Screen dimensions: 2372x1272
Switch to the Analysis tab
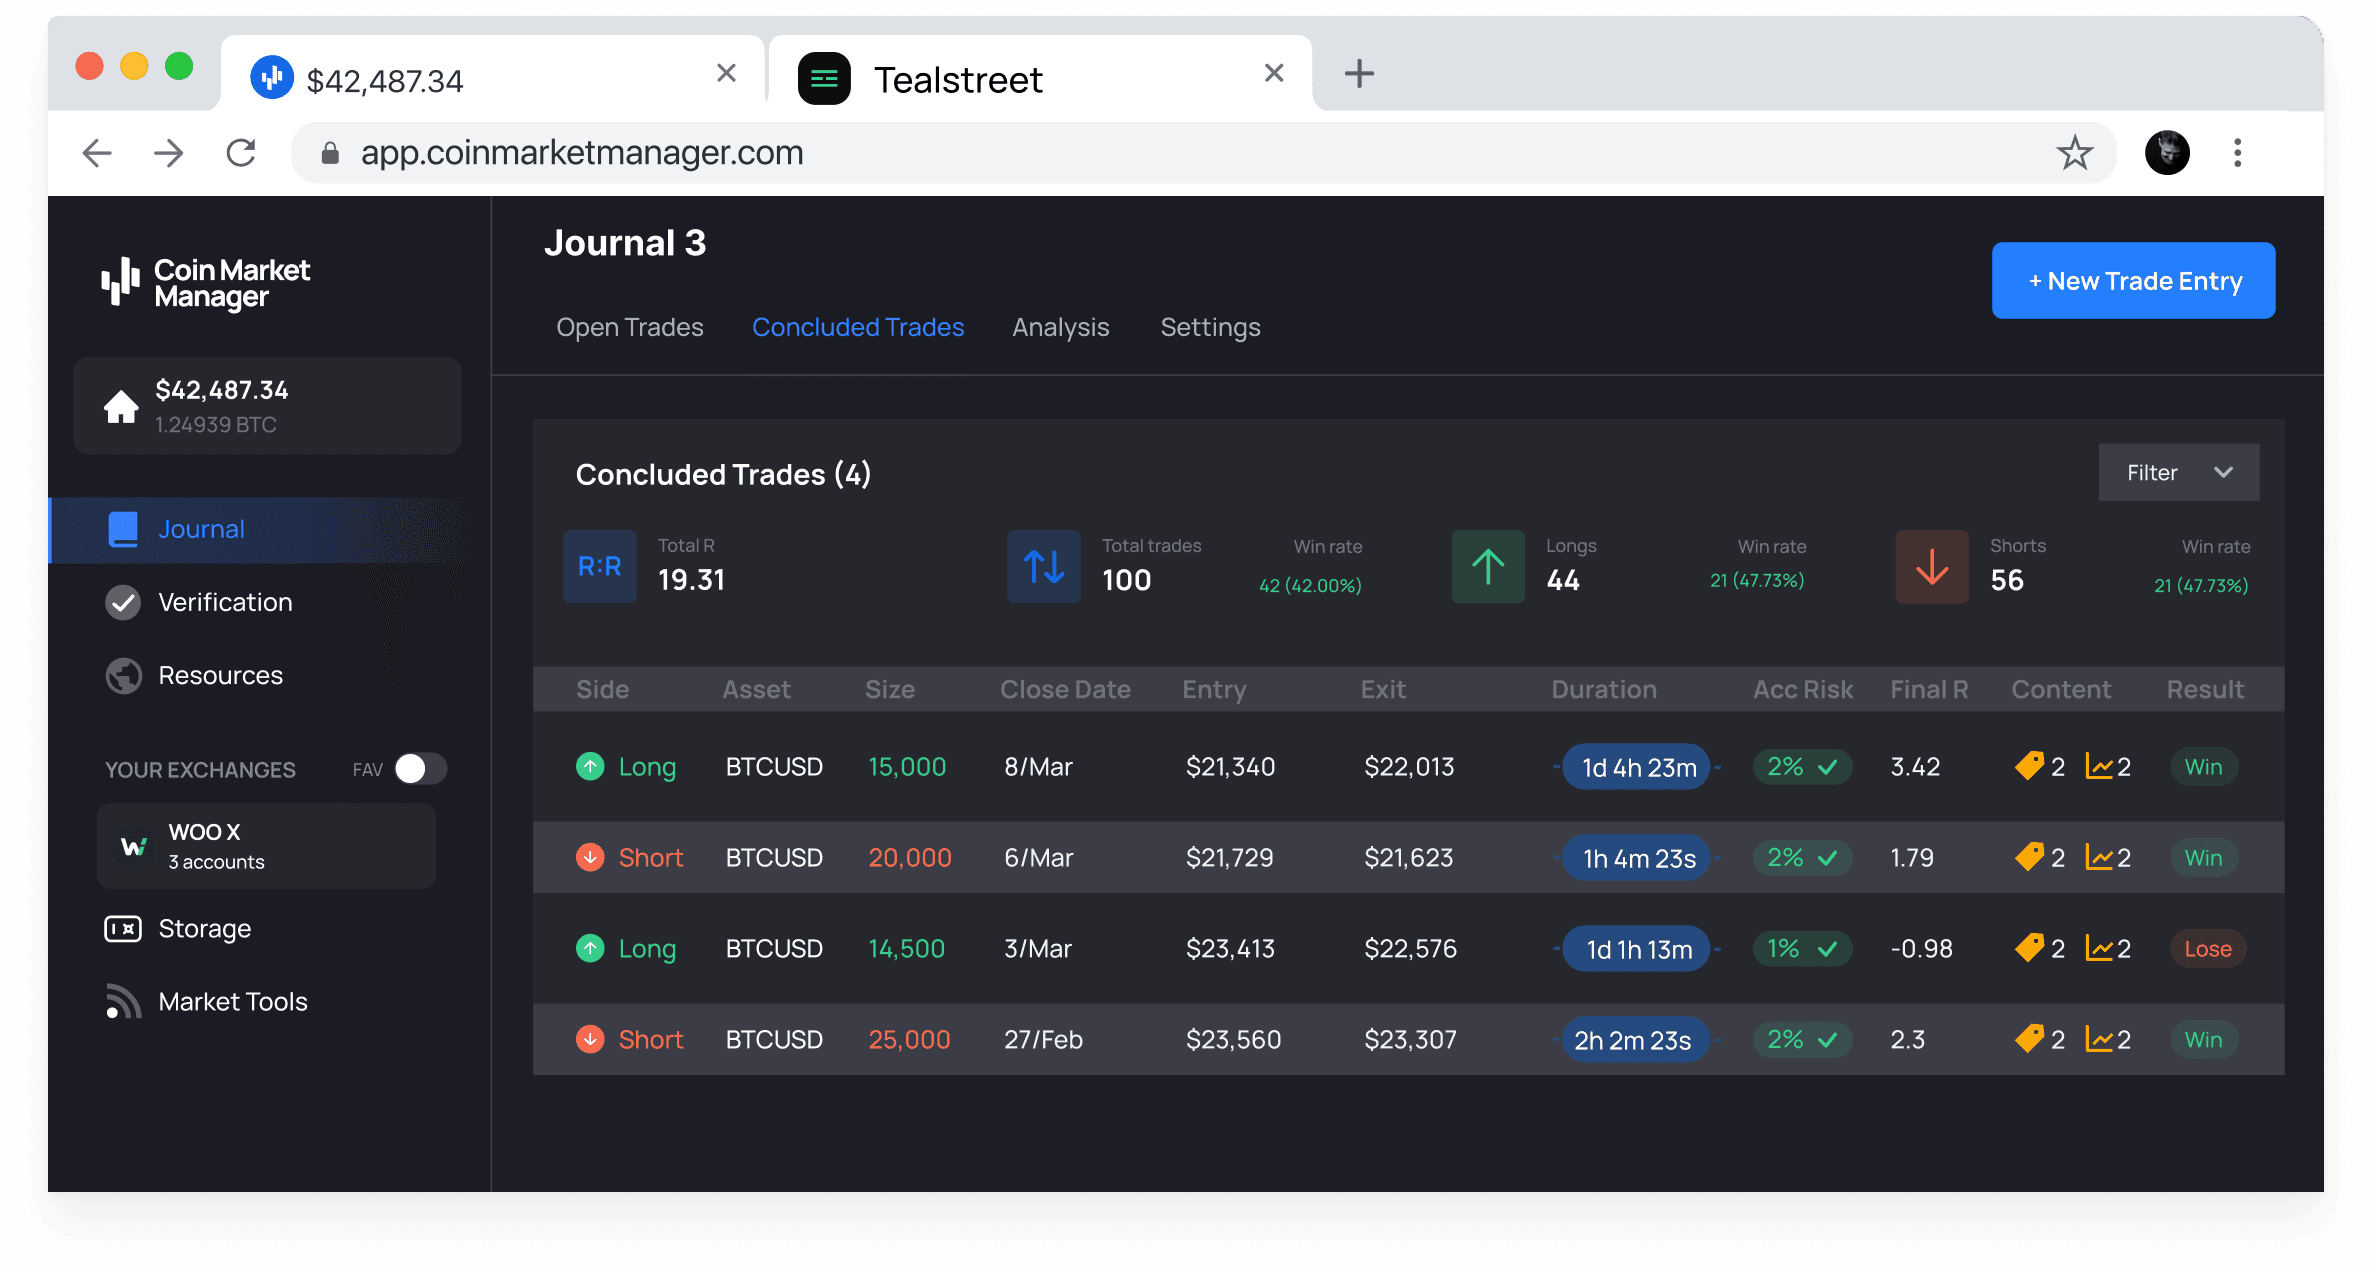[x=1060, y=326]
